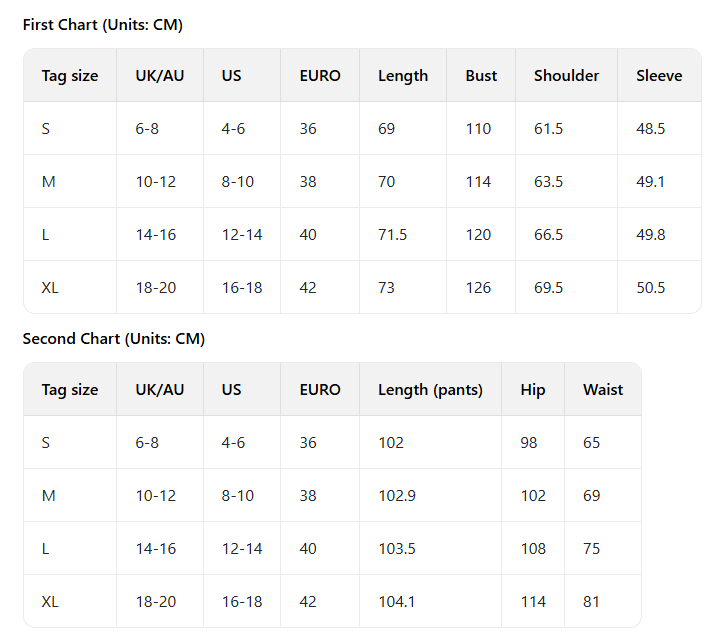This screenshot has width=717, height=644.
Task: Click the "First Chart (Units: CM)" heading
Action: coord(102,25)
